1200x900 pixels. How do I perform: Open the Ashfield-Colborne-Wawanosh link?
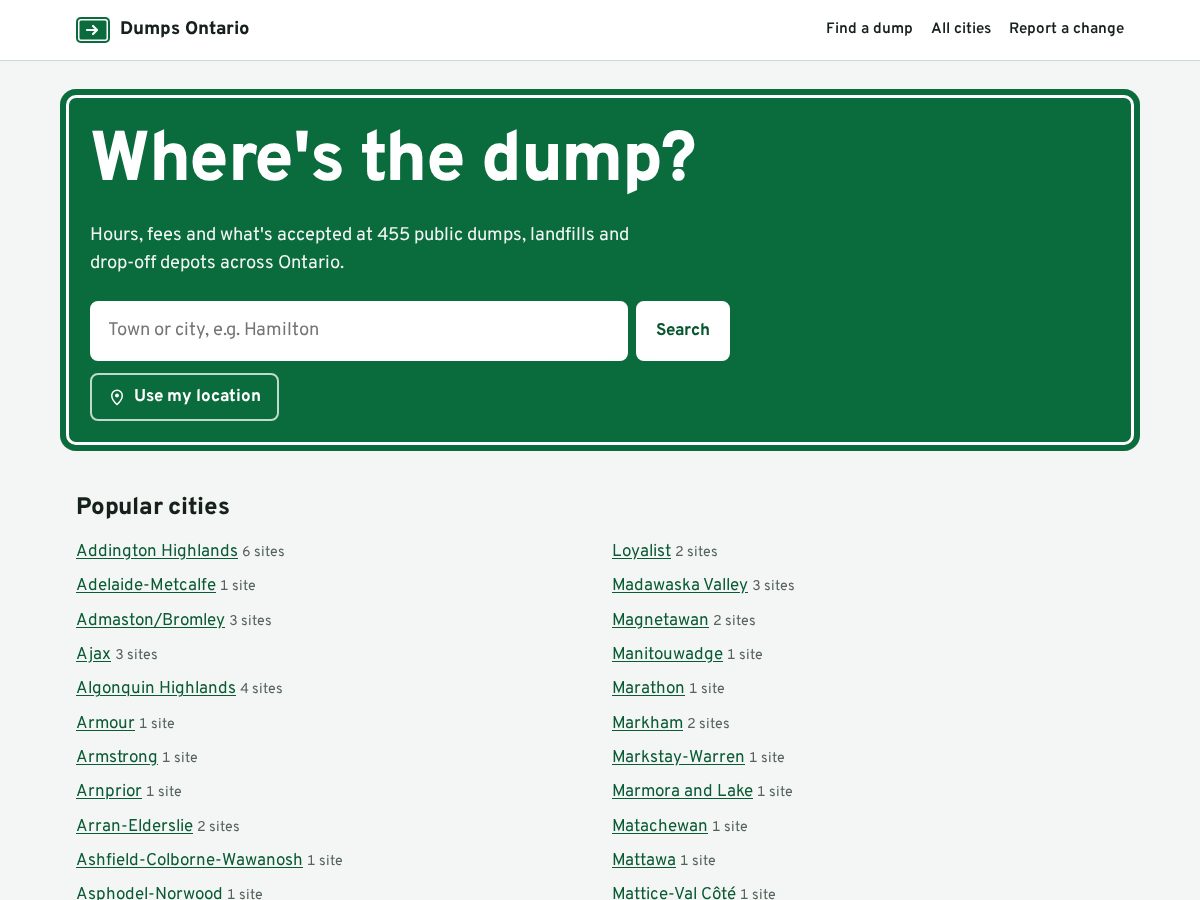(189, 860)
